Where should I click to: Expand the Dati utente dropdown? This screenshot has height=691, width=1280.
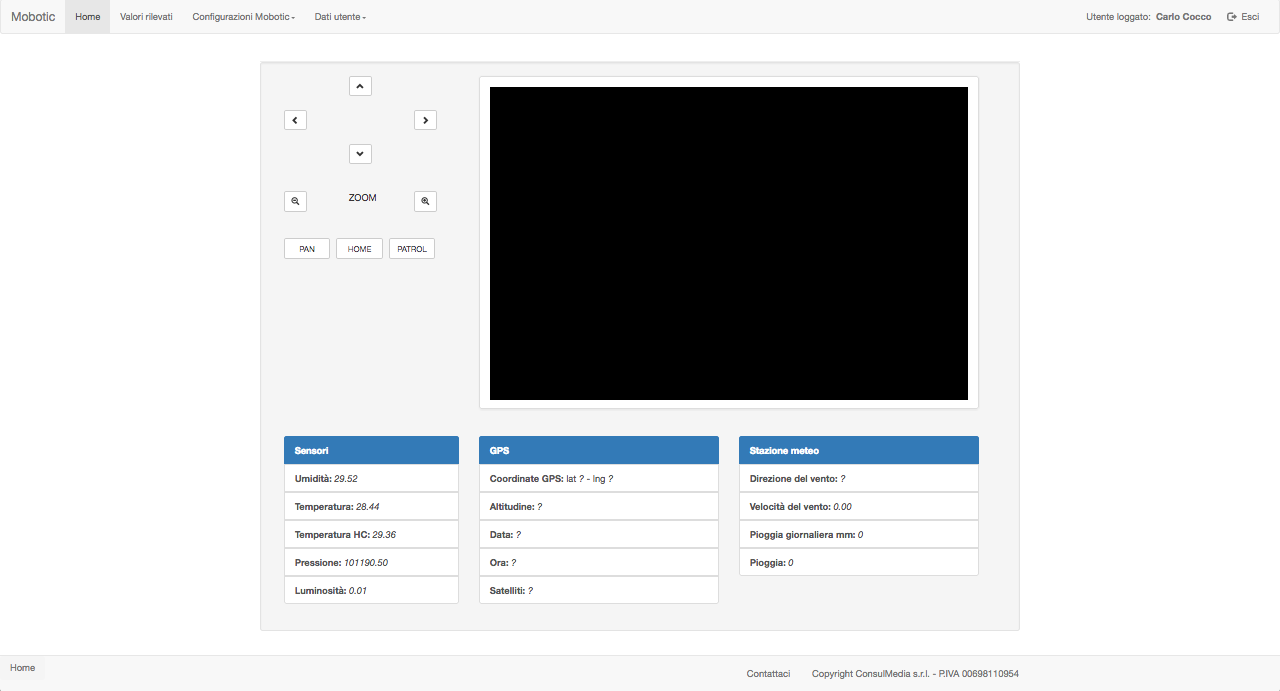click(x=340, y=17)
